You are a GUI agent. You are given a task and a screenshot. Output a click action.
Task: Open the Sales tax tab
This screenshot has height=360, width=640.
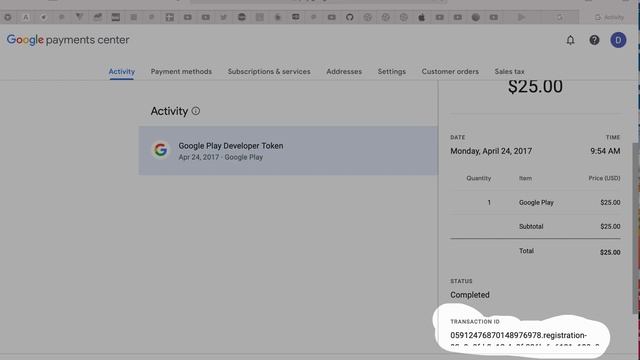click(x=509, y=71)
